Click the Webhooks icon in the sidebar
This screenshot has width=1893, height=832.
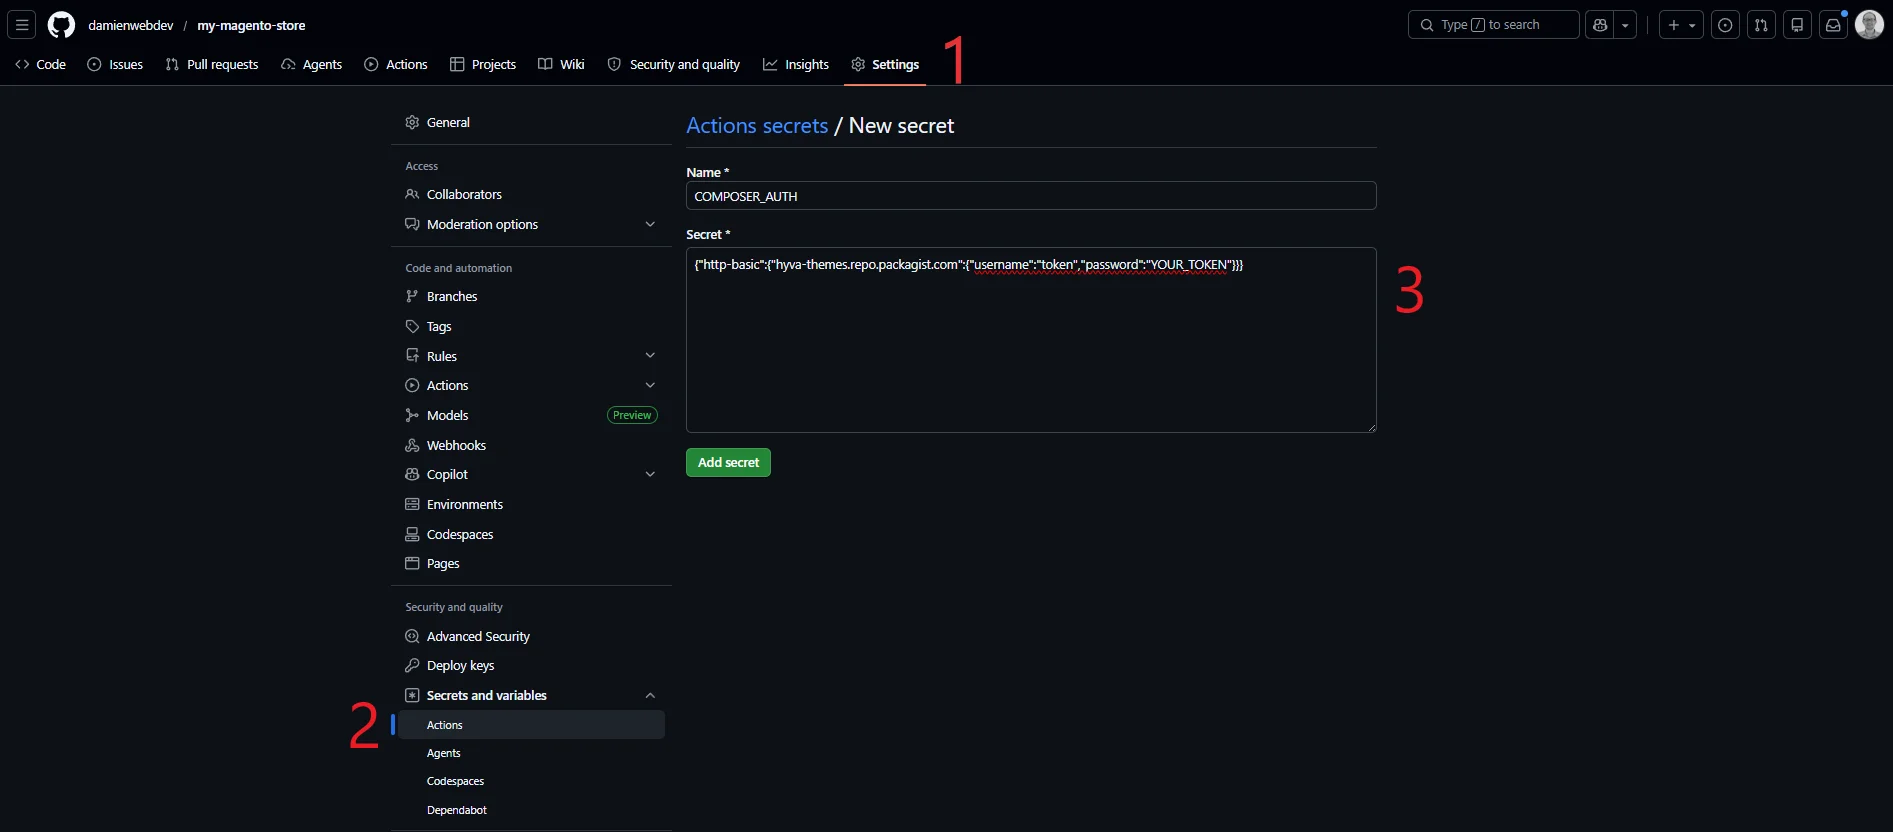[x=412, y=445]
